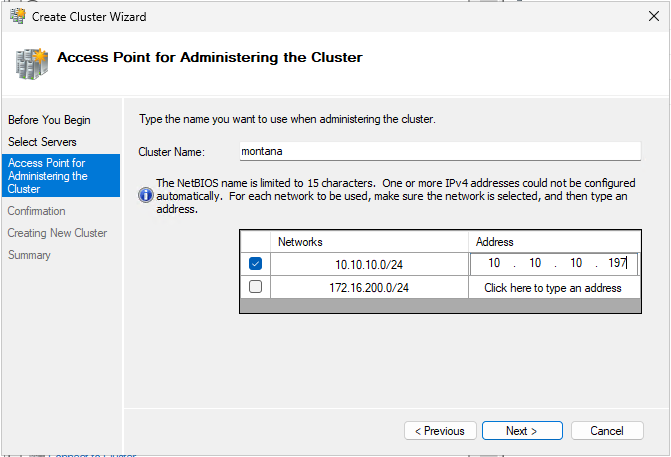Click 'Click here to type an address' cell
The image size is (671, 457).
click(552, 288)
